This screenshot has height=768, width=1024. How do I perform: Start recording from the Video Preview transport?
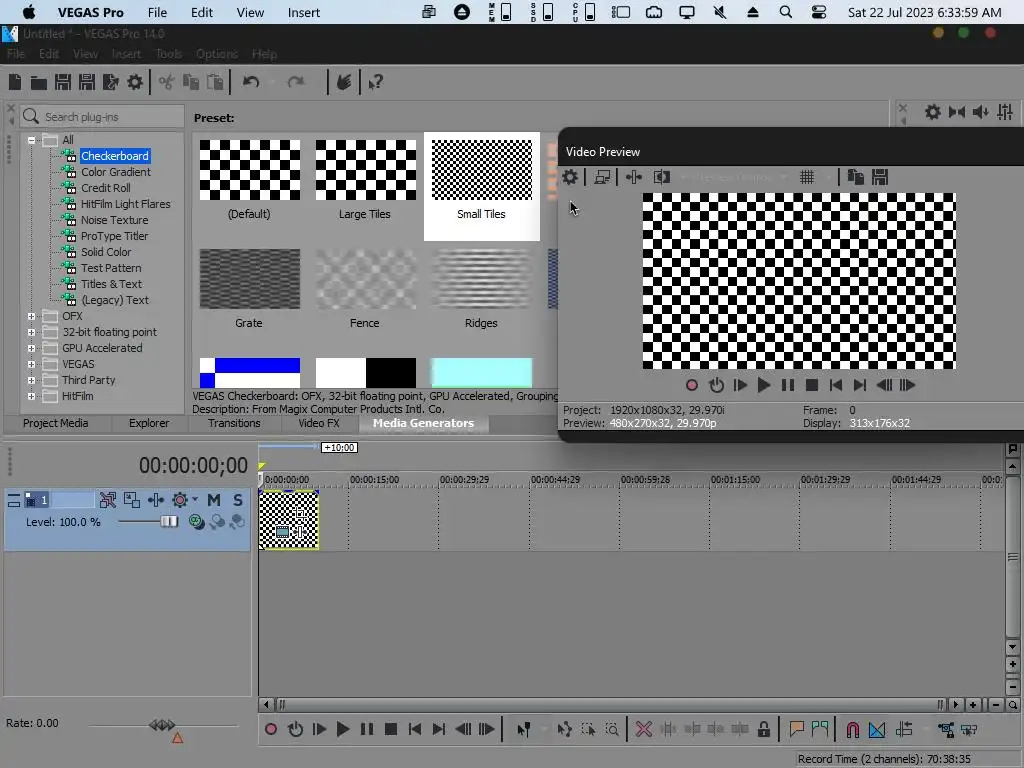pyautogui.click(x=692, y=385)
